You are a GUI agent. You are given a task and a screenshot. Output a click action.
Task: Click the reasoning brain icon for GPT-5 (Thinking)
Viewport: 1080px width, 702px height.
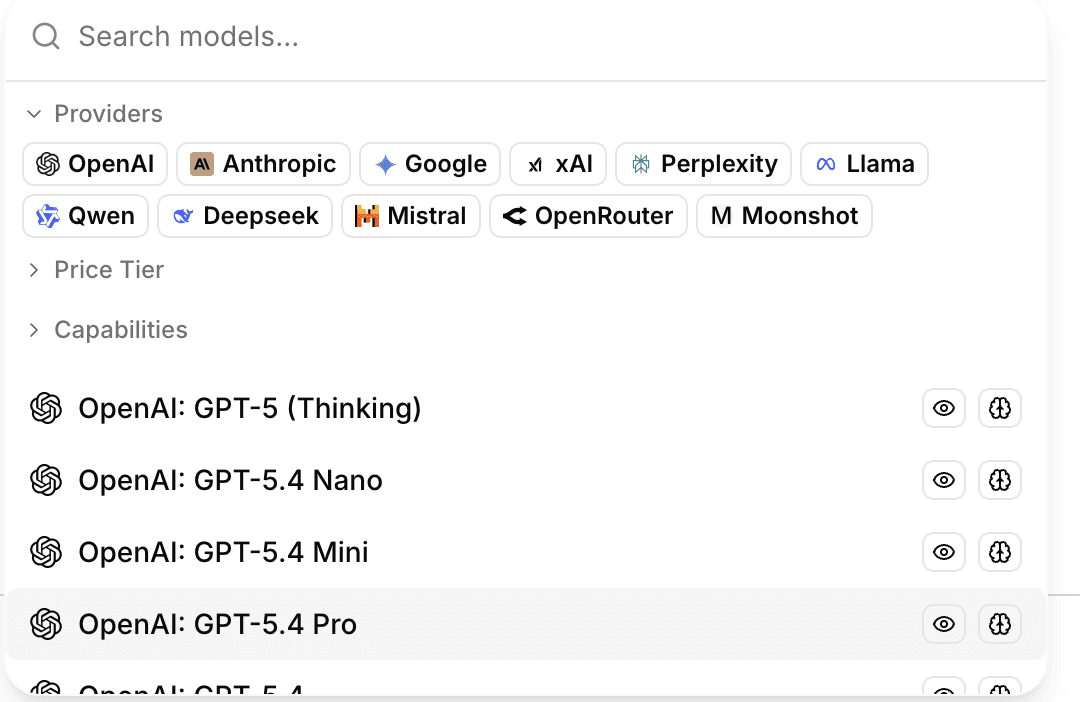999,408
